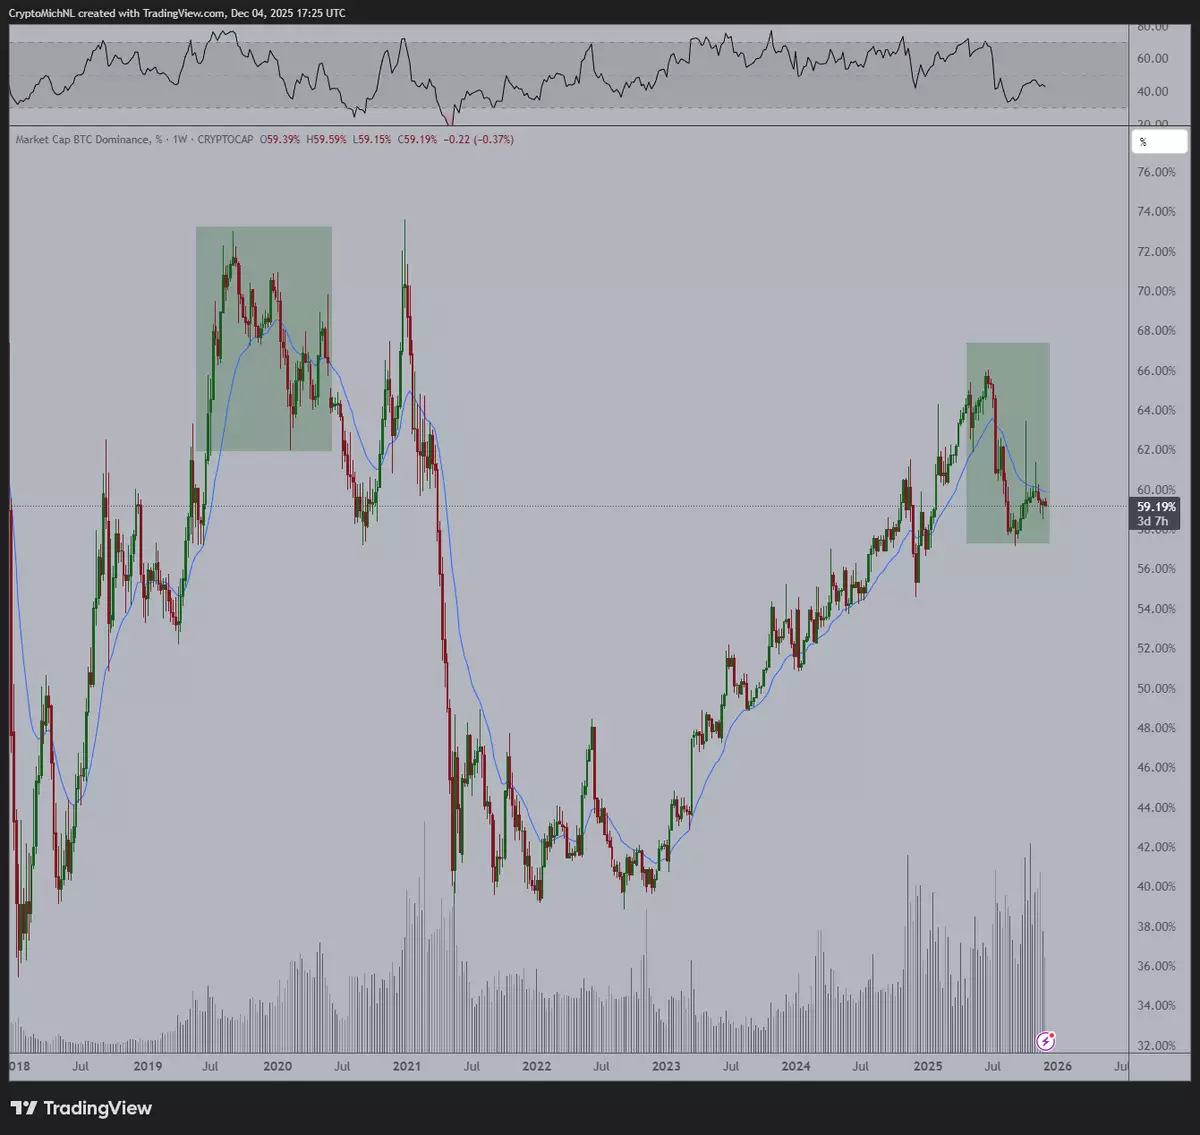Click the 3d 7h countdown label
Screen dimensions: 1200x1135
coord(1153,522)
